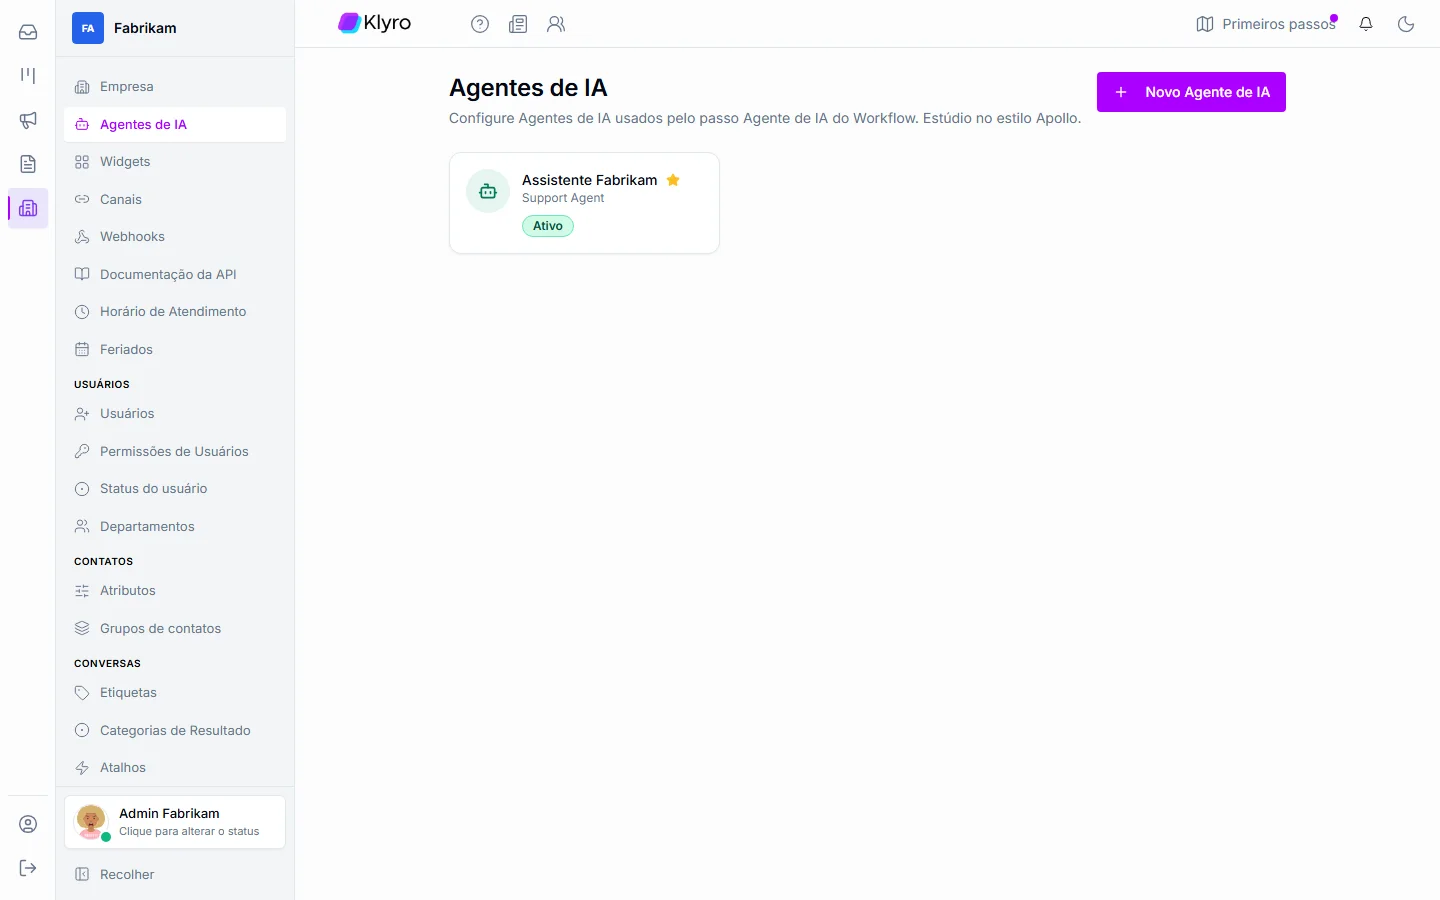This screenshot has height=900, width=1440.
Task: Open Permissões de Usuários
Action: (175, 452)
